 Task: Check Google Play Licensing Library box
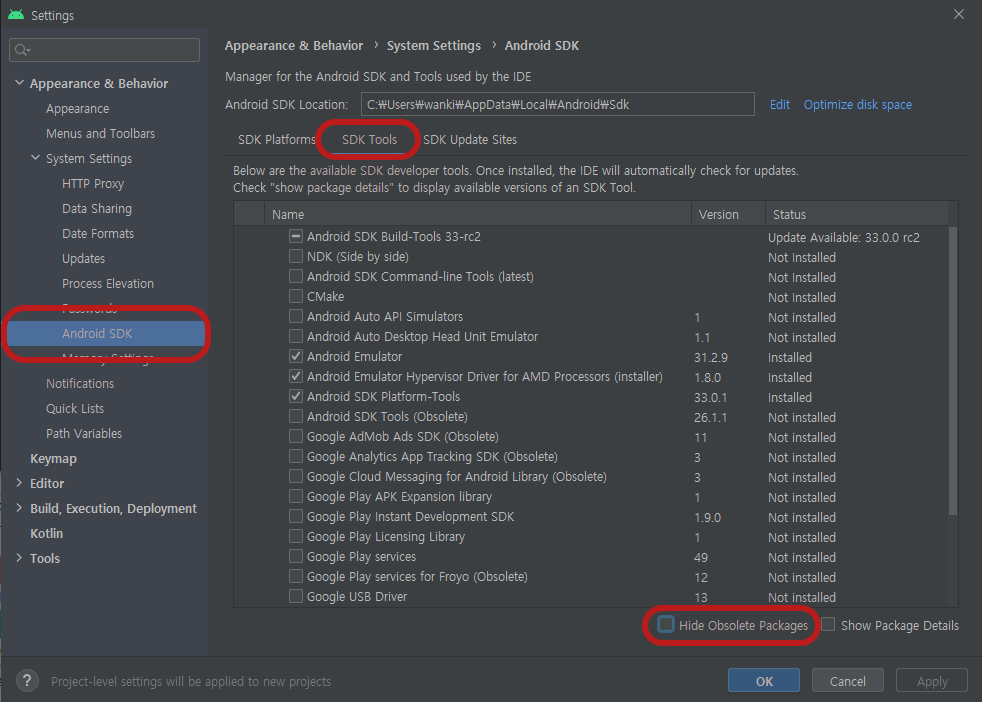296,536
